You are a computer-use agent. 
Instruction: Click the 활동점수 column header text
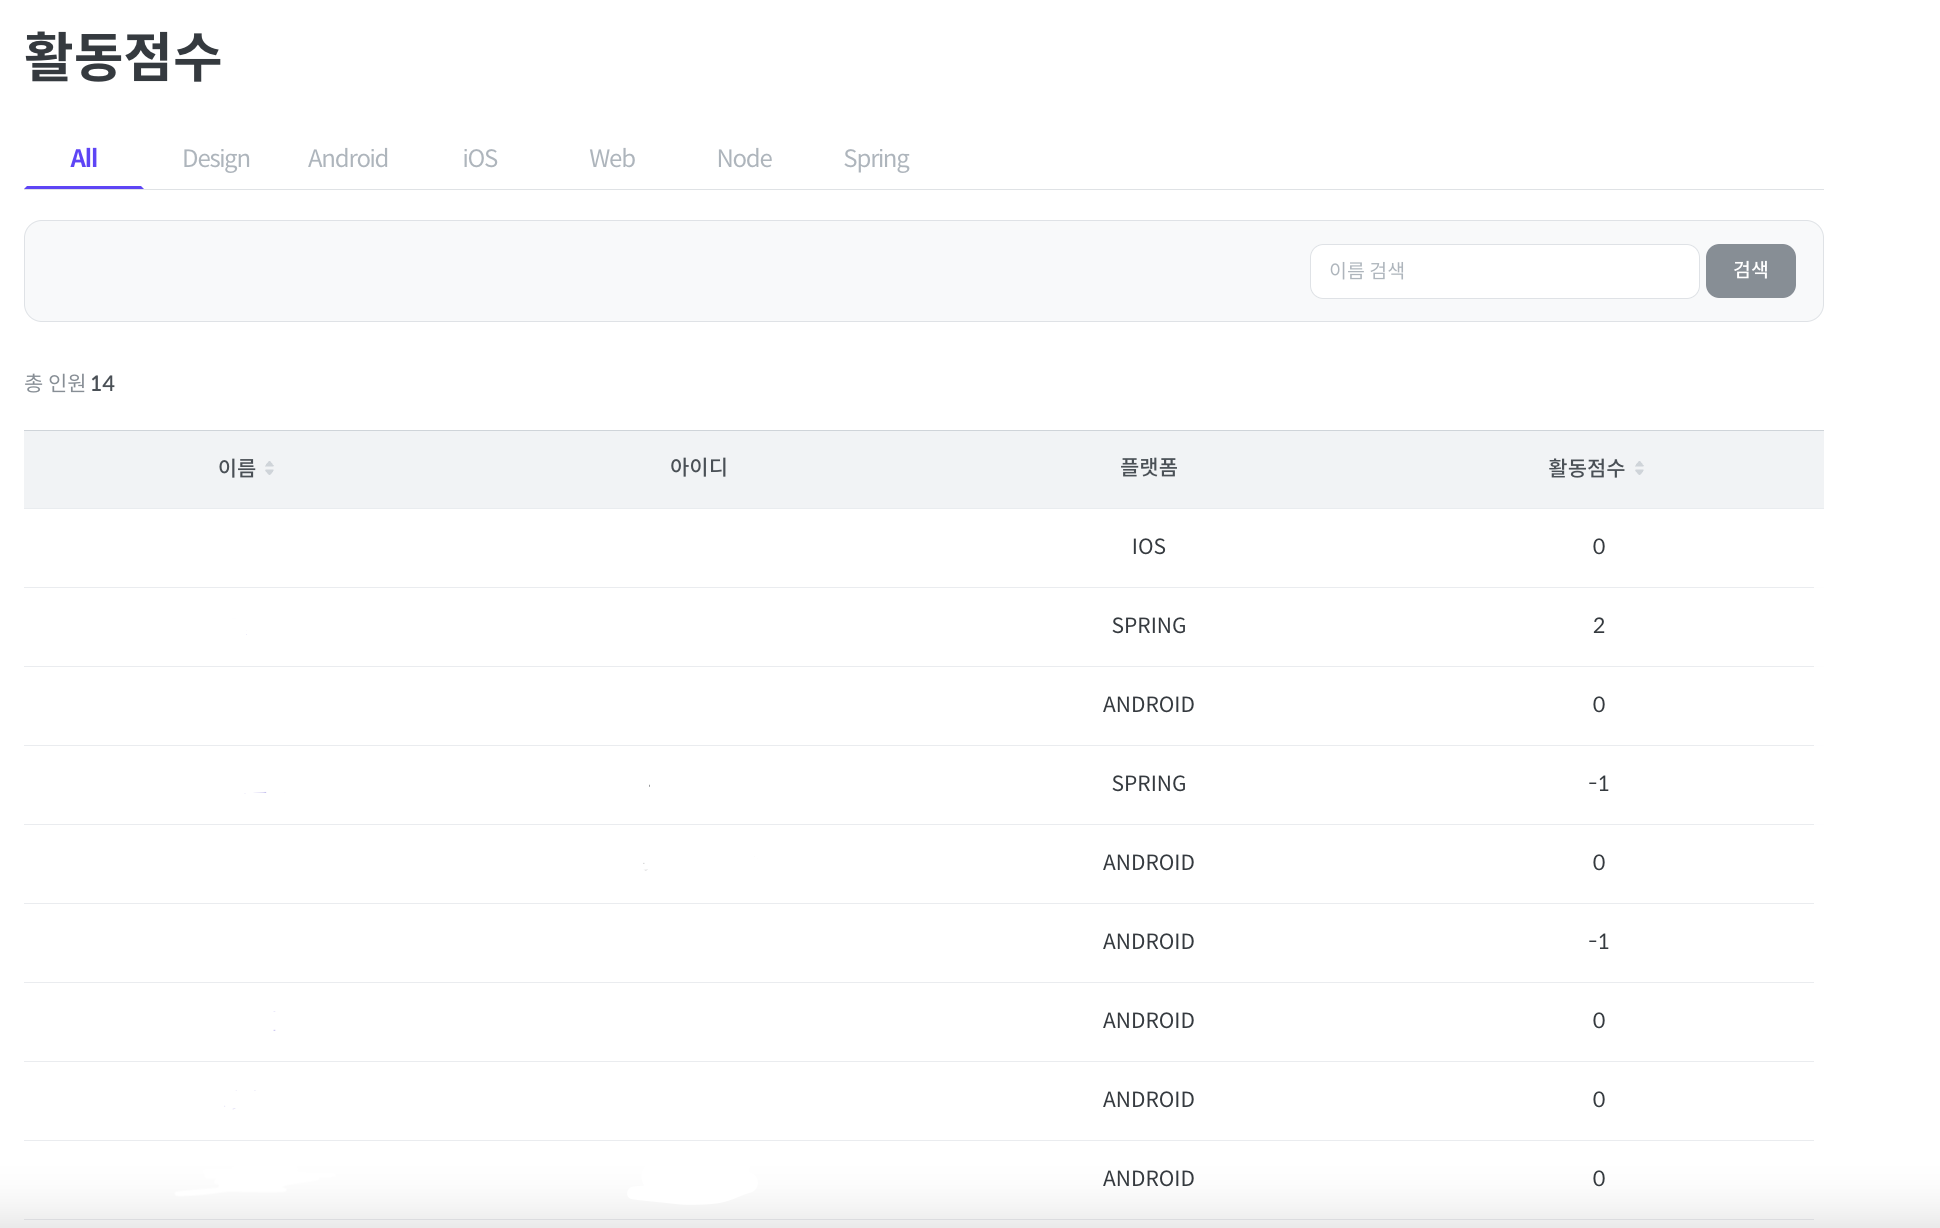click(1586, 468)
